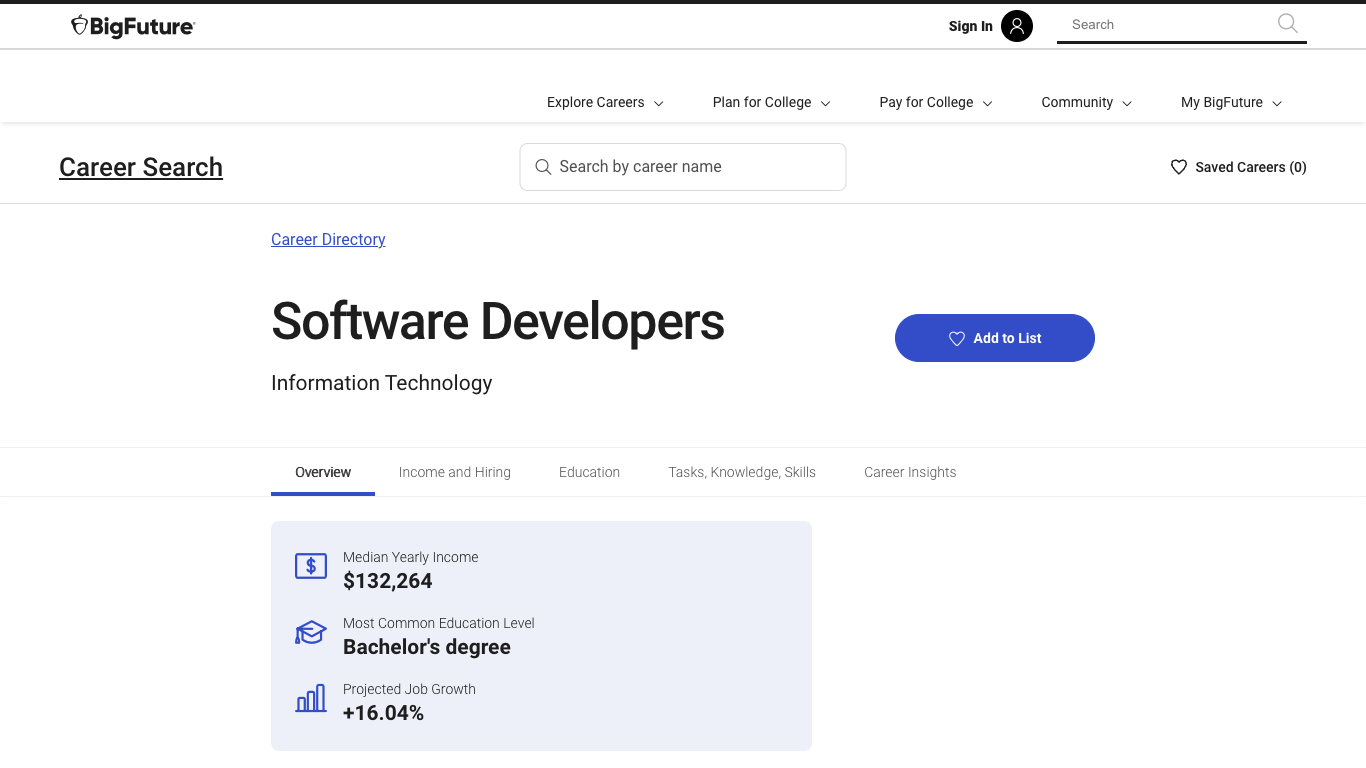1366x768 pixels.
Task: Click the magnifier icon in top search
Action: [x=1288, y=24]
